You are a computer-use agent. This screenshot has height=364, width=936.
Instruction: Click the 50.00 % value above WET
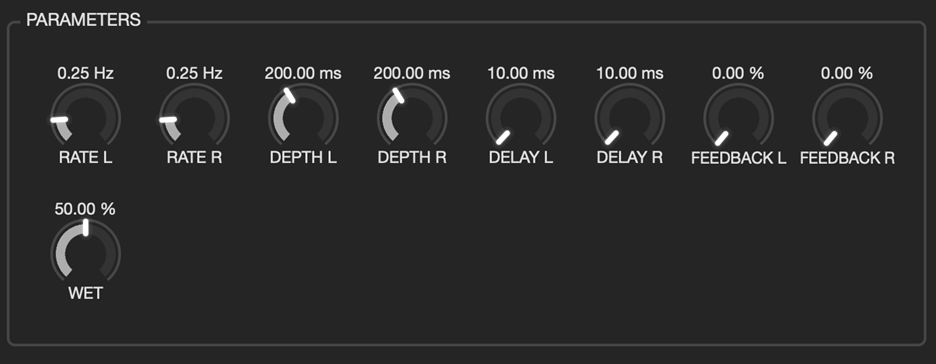(85, 209)
